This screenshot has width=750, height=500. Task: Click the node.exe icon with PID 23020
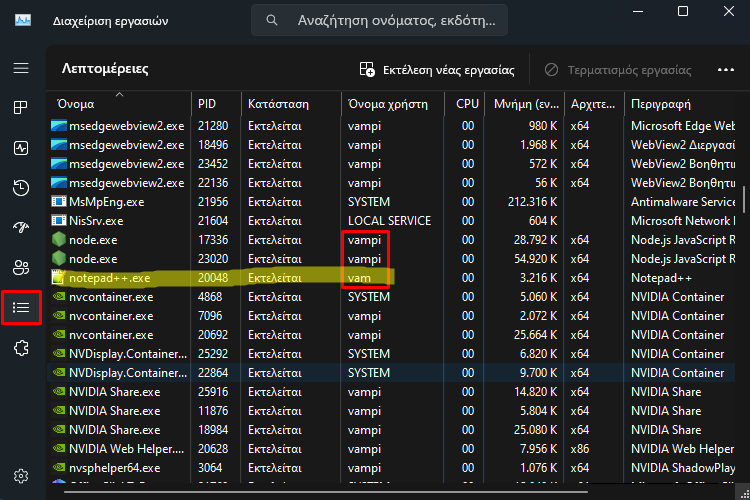[58, 258]
